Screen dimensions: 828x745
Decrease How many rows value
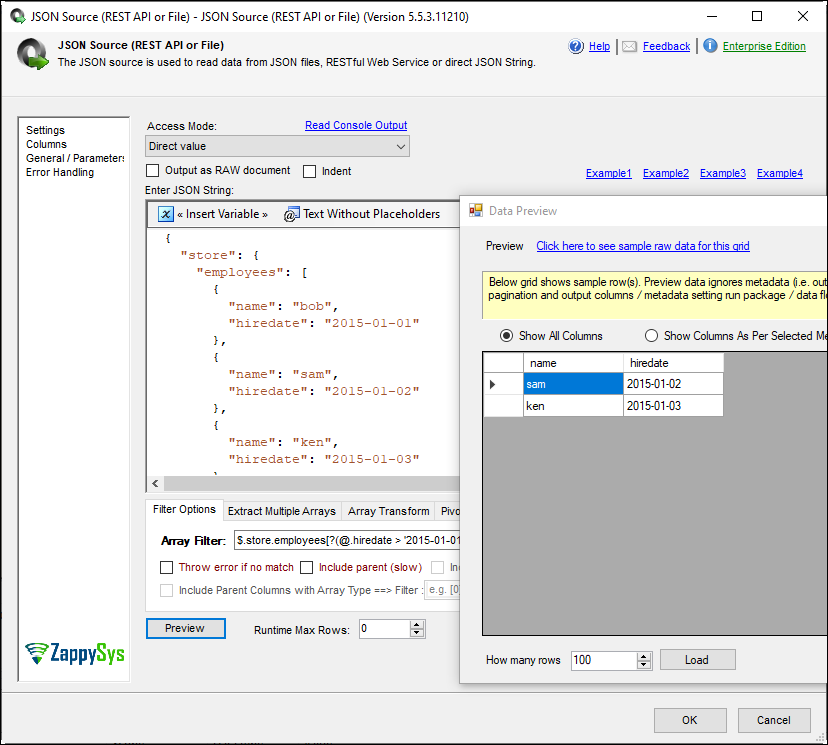[643, 665]
